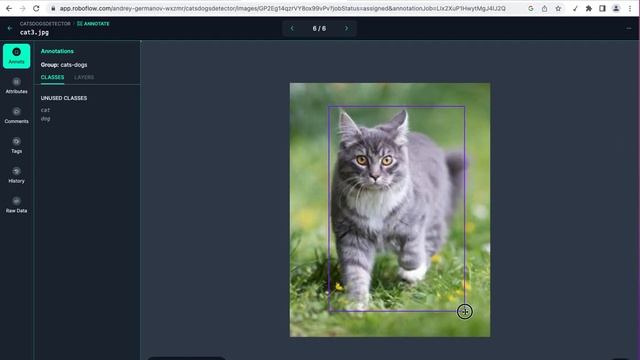This screenshot has width=640, height=360.
Task: Click the bounding box's bottom-right corner handle
Action: click(464, 311)
